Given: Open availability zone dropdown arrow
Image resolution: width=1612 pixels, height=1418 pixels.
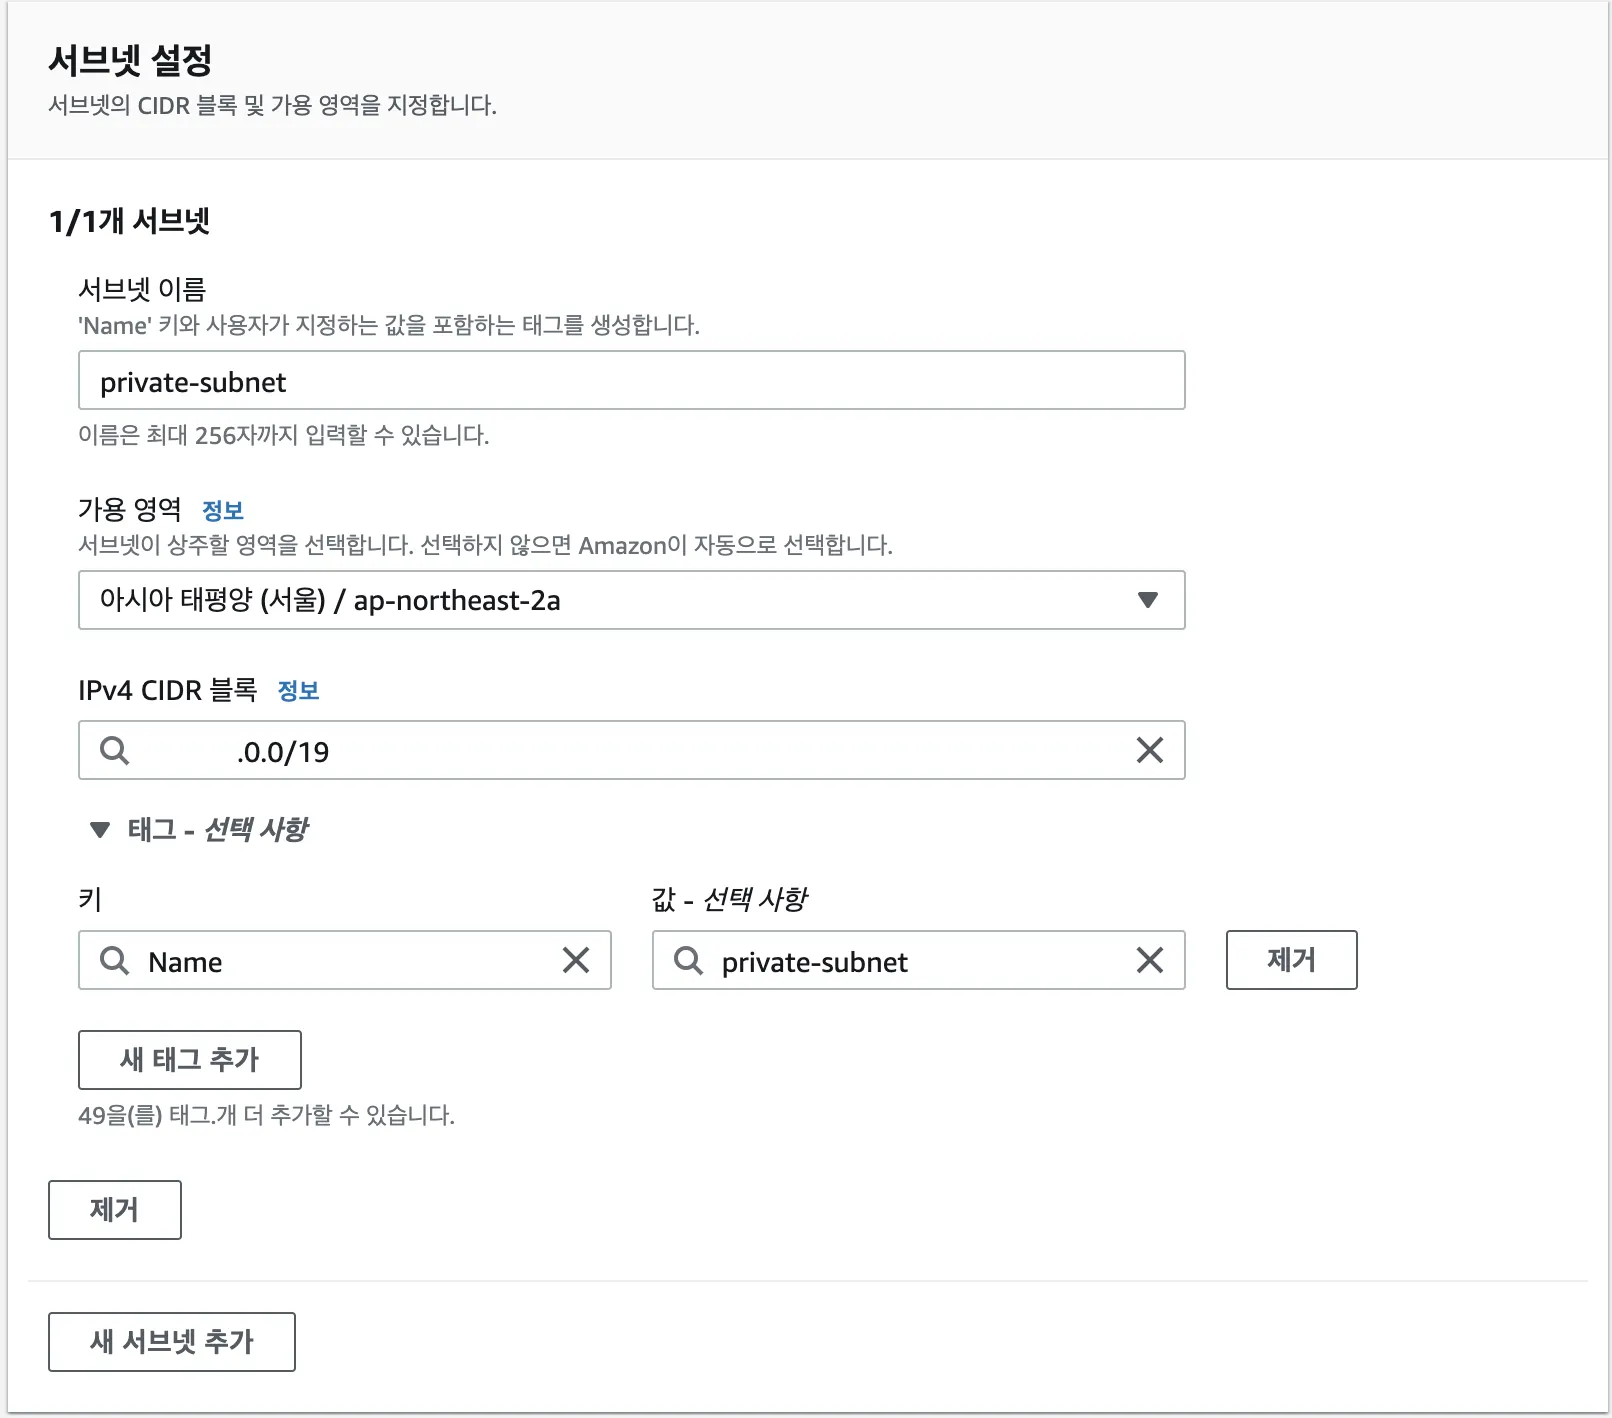Looking at the screenshot, I should tap(1147, 600).
